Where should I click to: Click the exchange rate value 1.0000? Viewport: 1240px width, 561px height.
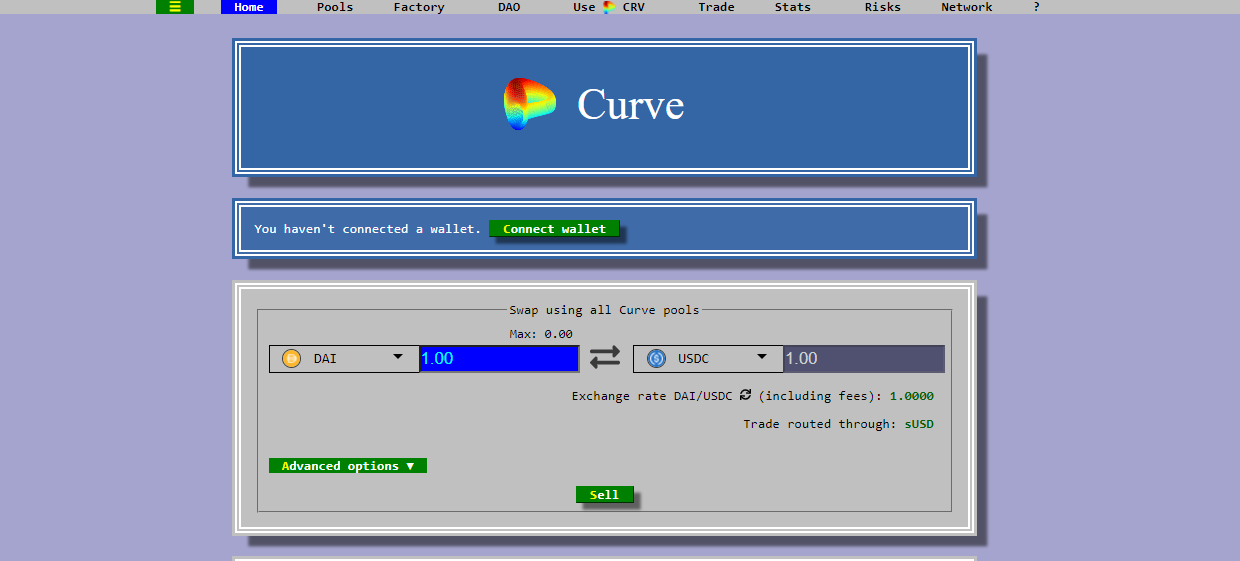click(x=912, y=396)
